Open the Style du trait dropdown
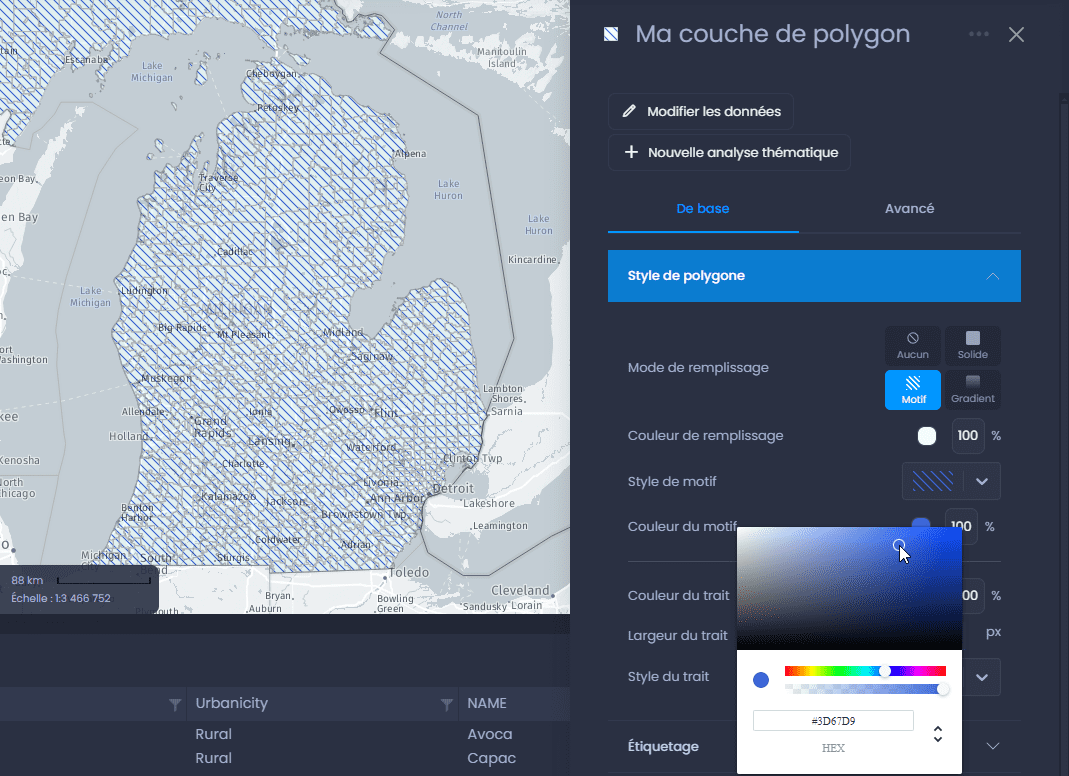Viewport: 1069px width, 776px height. pyautogui.click(x=981, y=677)
